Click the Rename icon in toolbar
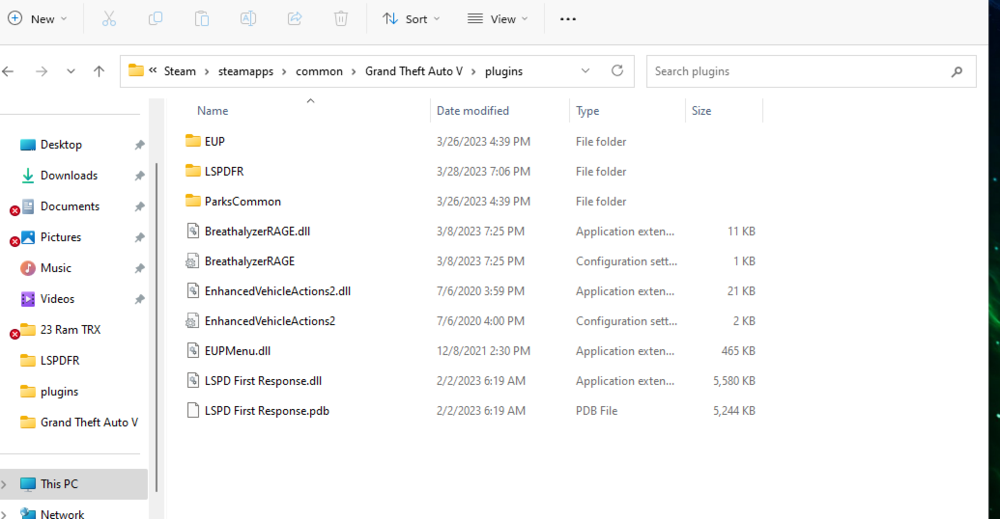The width and height of the screenshot is (1000, 519). click(248, 19)
